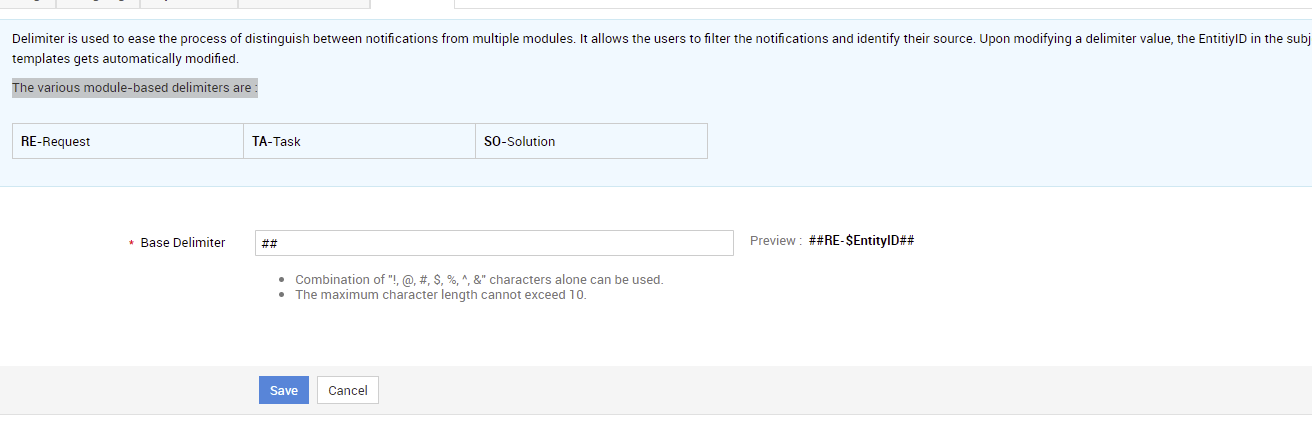Click 'templates gets automatically modified' text line

tap(125, 59)
